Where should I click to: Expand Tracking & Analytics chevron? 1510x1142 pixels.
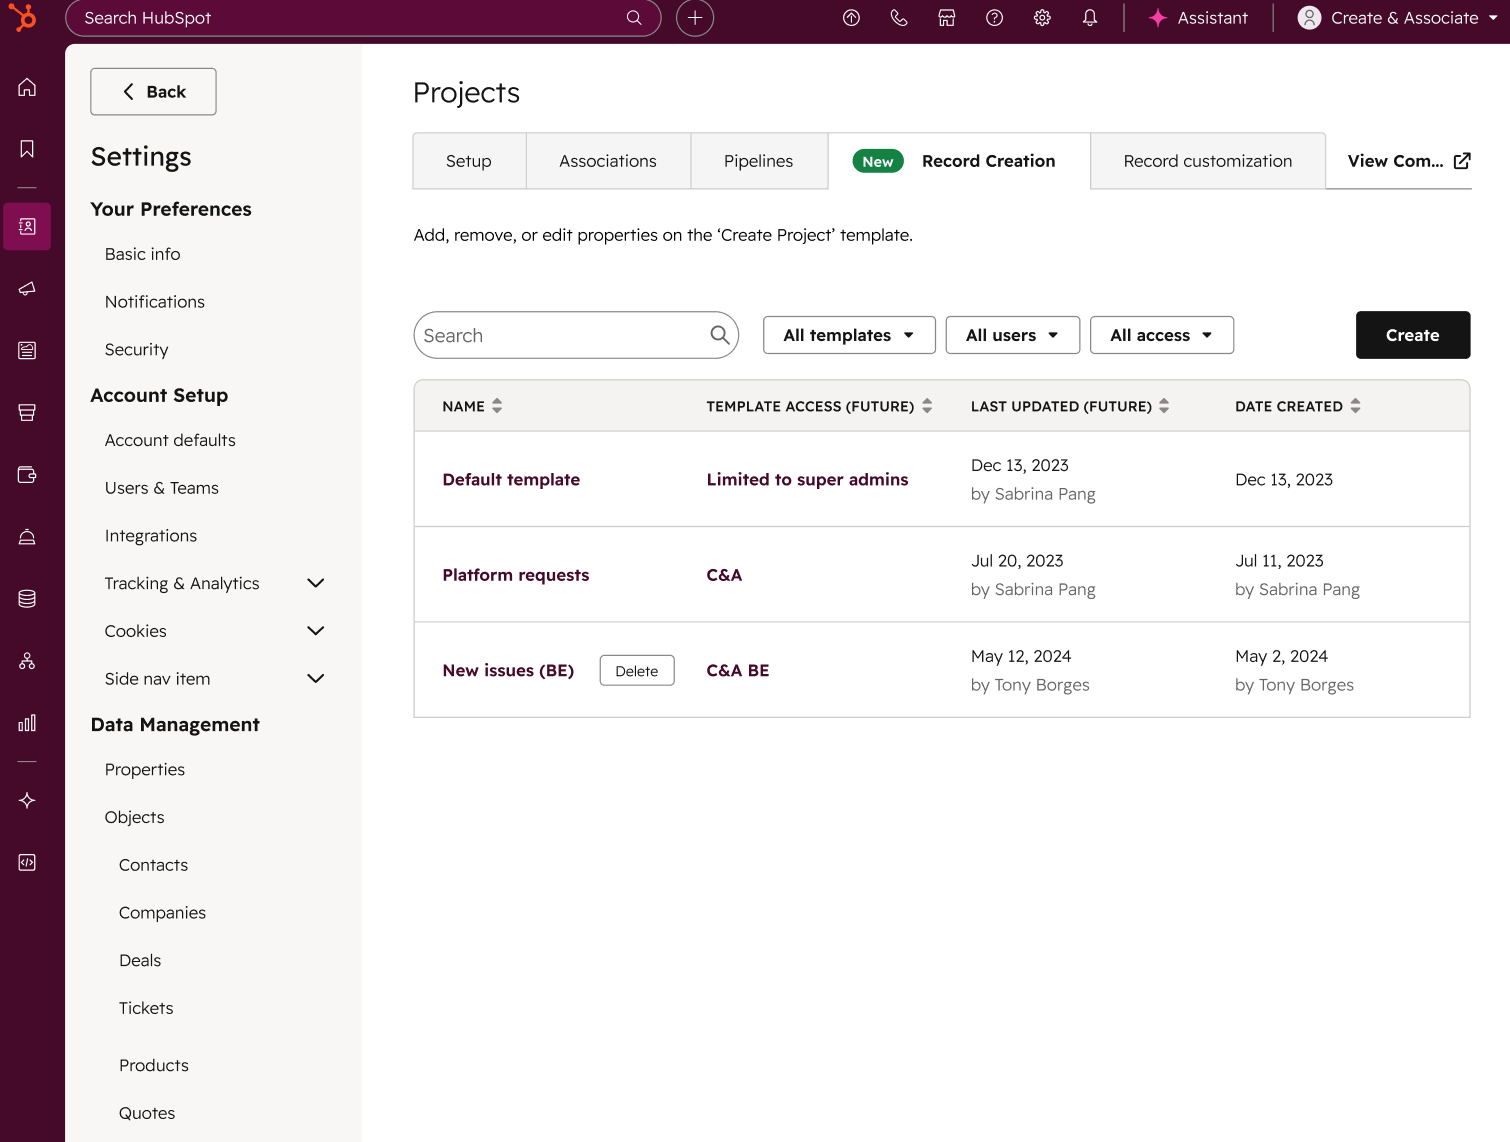[316, 583]
